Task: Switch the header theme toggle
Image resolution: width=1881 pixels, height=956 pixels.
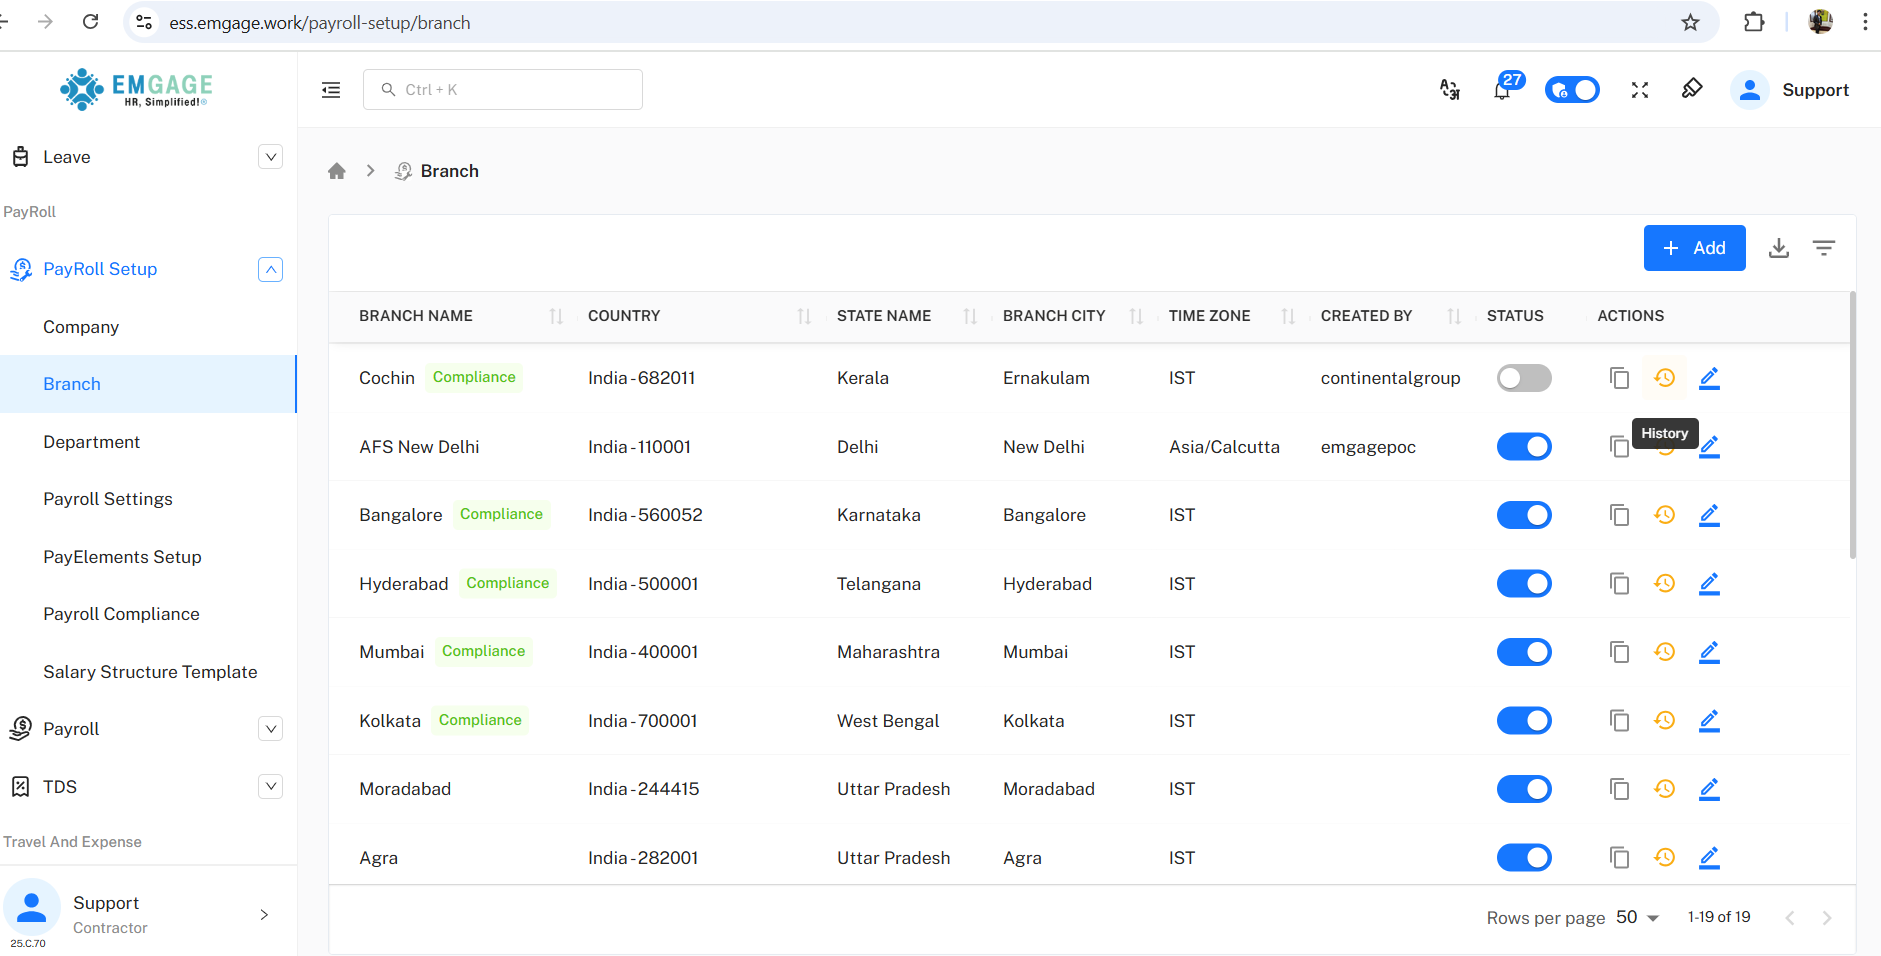Action: point(1571,90)
